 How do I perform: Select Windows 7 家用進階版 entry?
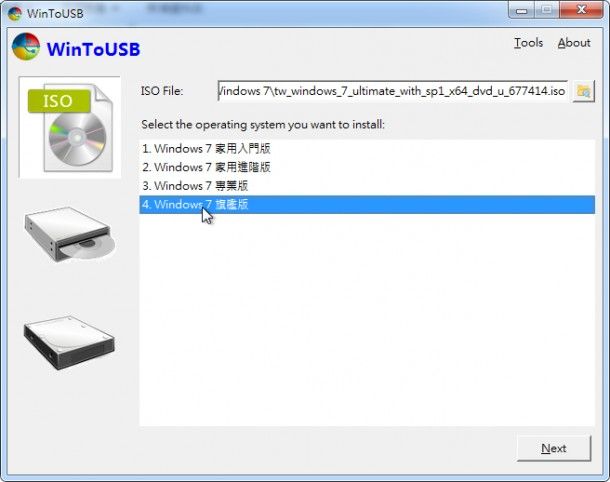pyautogui.click(x=367, y=167)
